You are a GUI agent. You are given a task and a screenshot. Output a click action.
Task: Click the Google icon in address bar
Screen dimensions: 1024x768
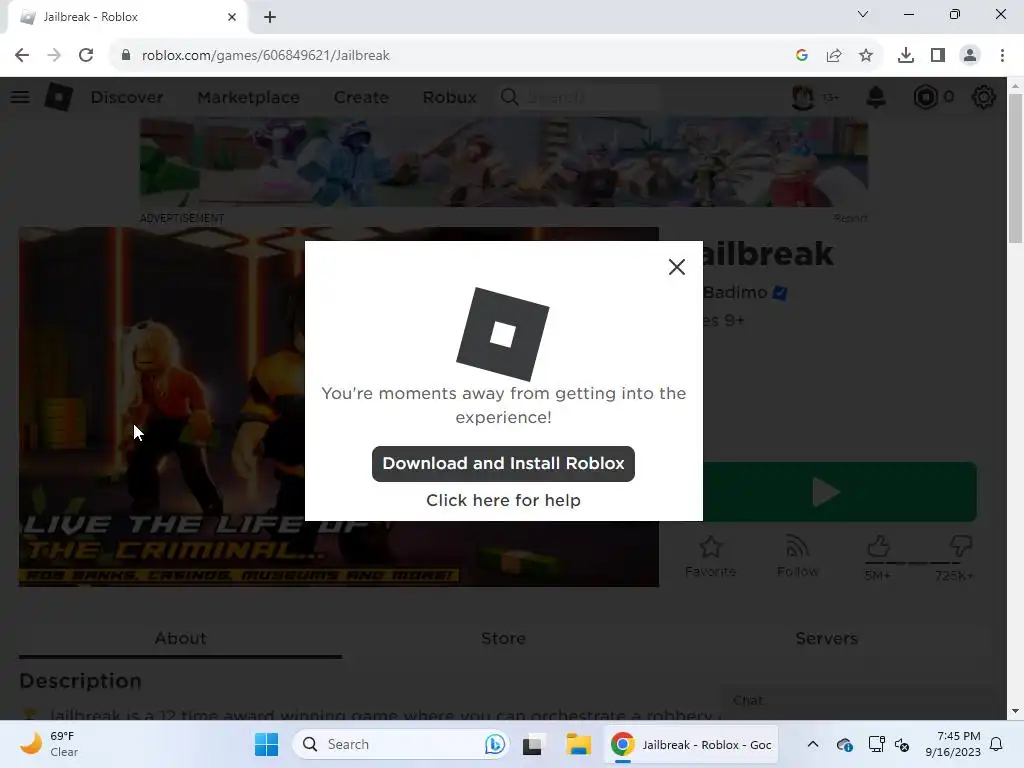click(802, 56)
